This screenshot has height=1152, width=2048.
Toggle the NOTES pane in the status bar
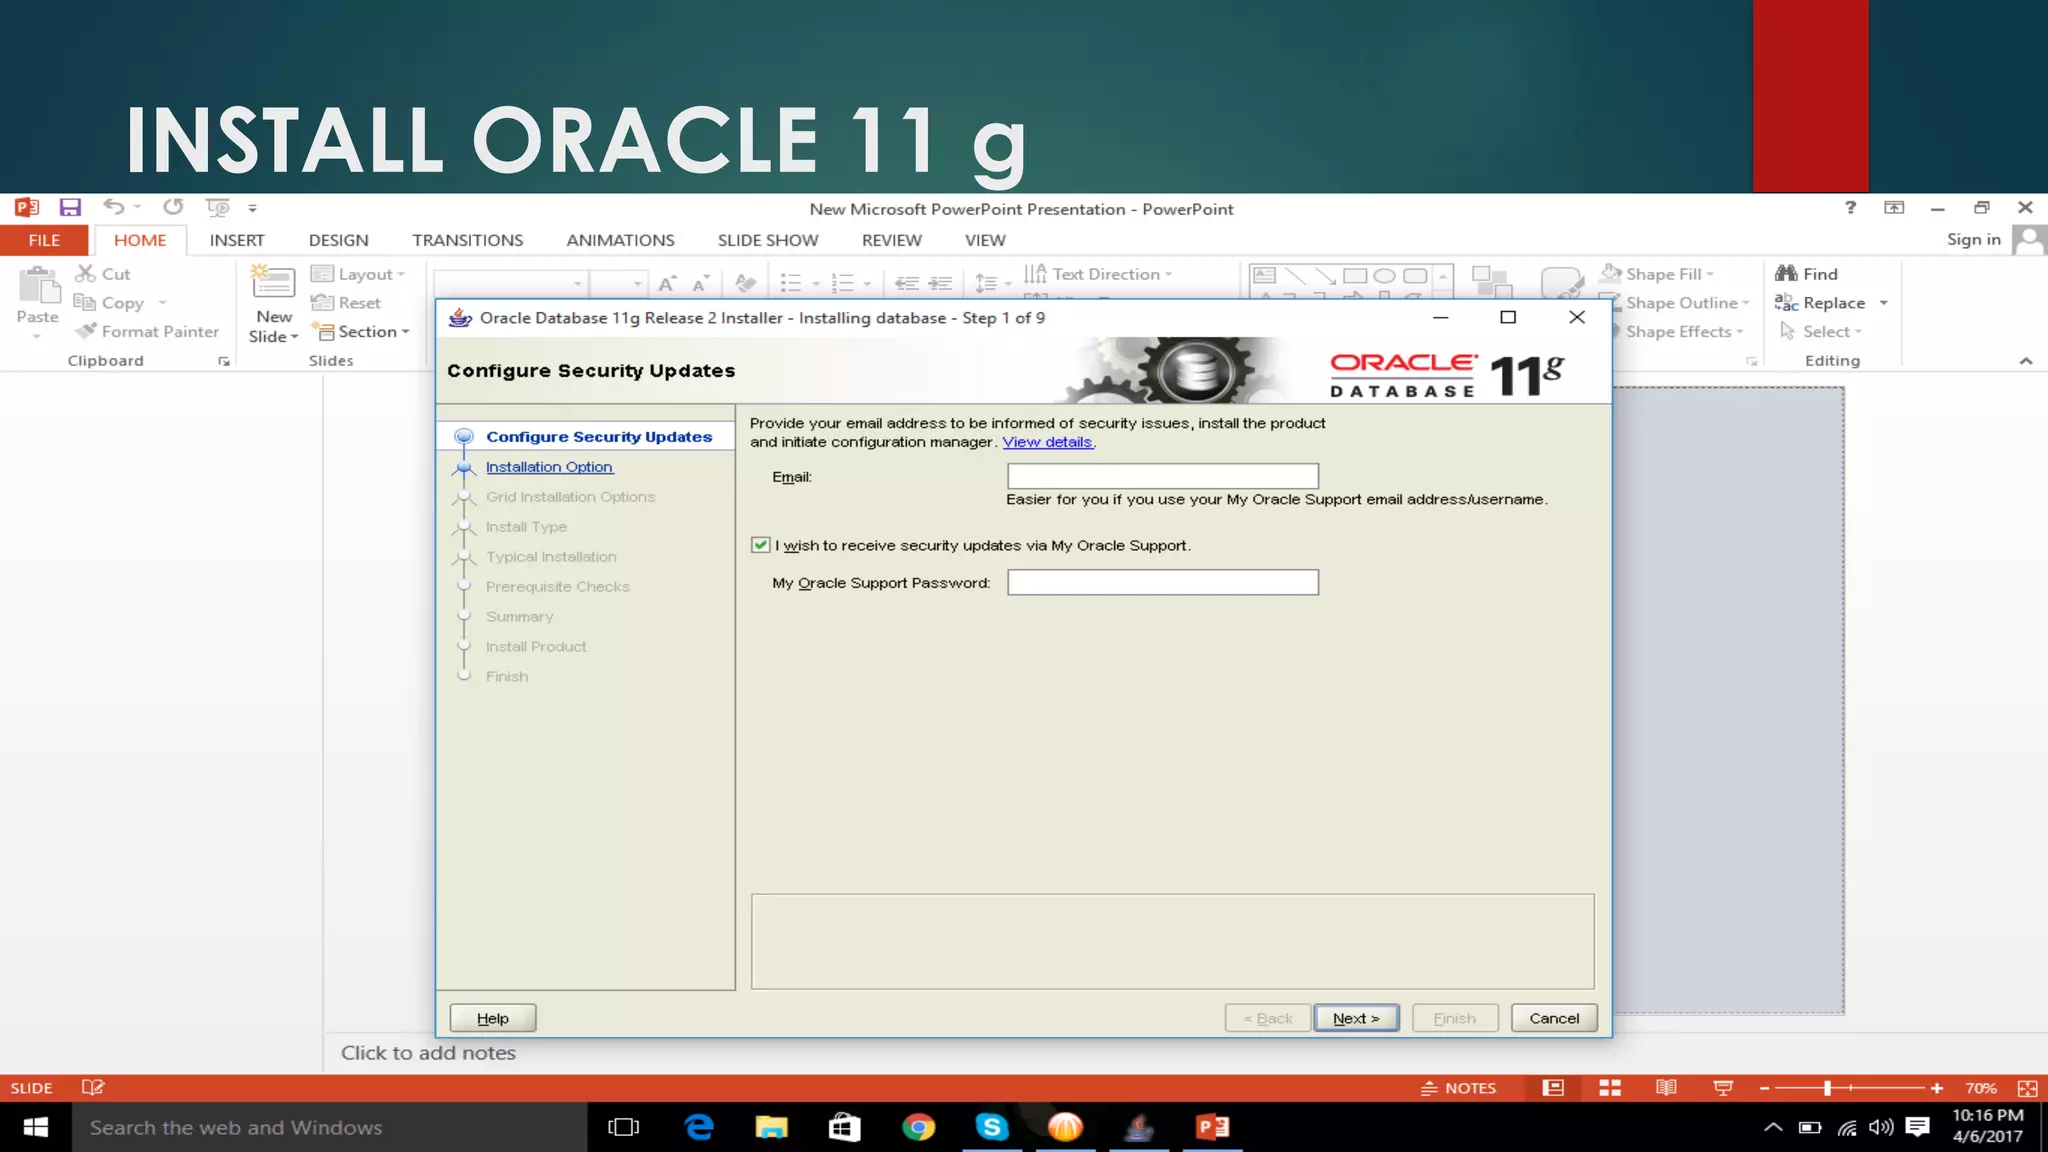pos(1458,1088)
